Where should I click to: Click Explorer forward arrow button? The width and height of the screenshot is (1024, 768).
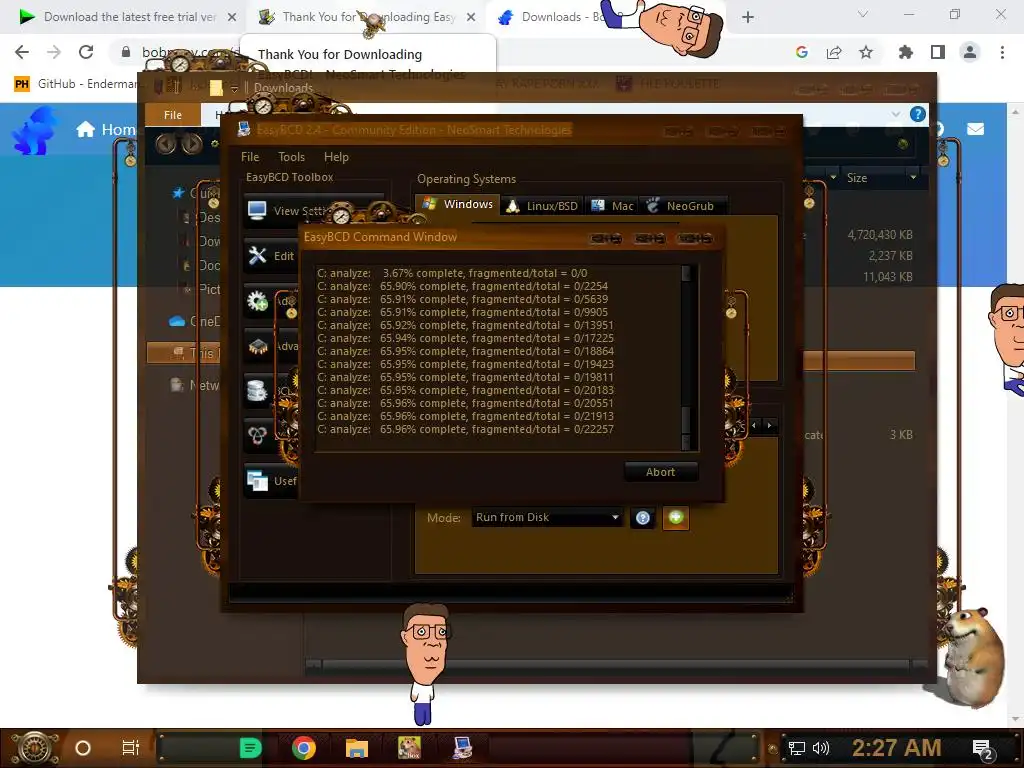[192, 143]
